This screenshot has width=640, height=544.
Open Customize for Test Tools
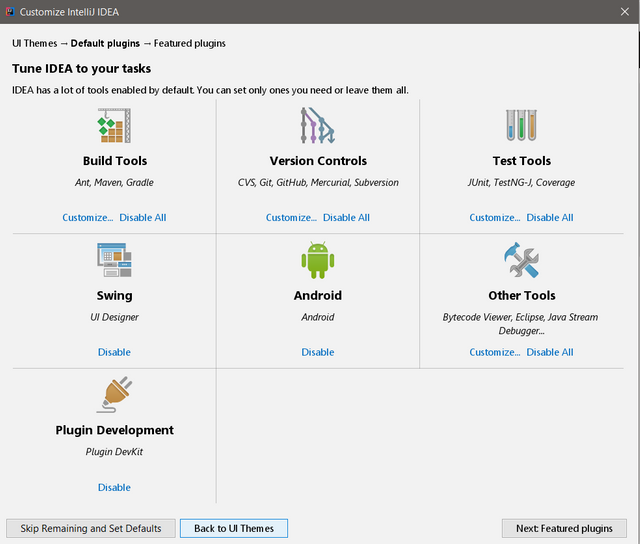point(494,218)
